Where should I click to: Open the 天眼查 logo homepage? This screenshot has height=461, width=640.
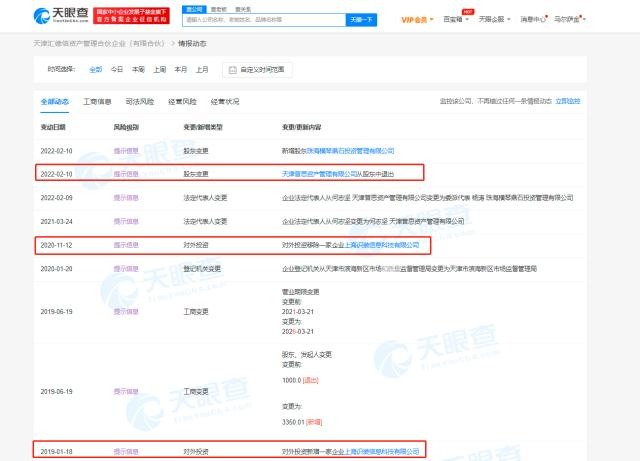click(x=61, y=16)
